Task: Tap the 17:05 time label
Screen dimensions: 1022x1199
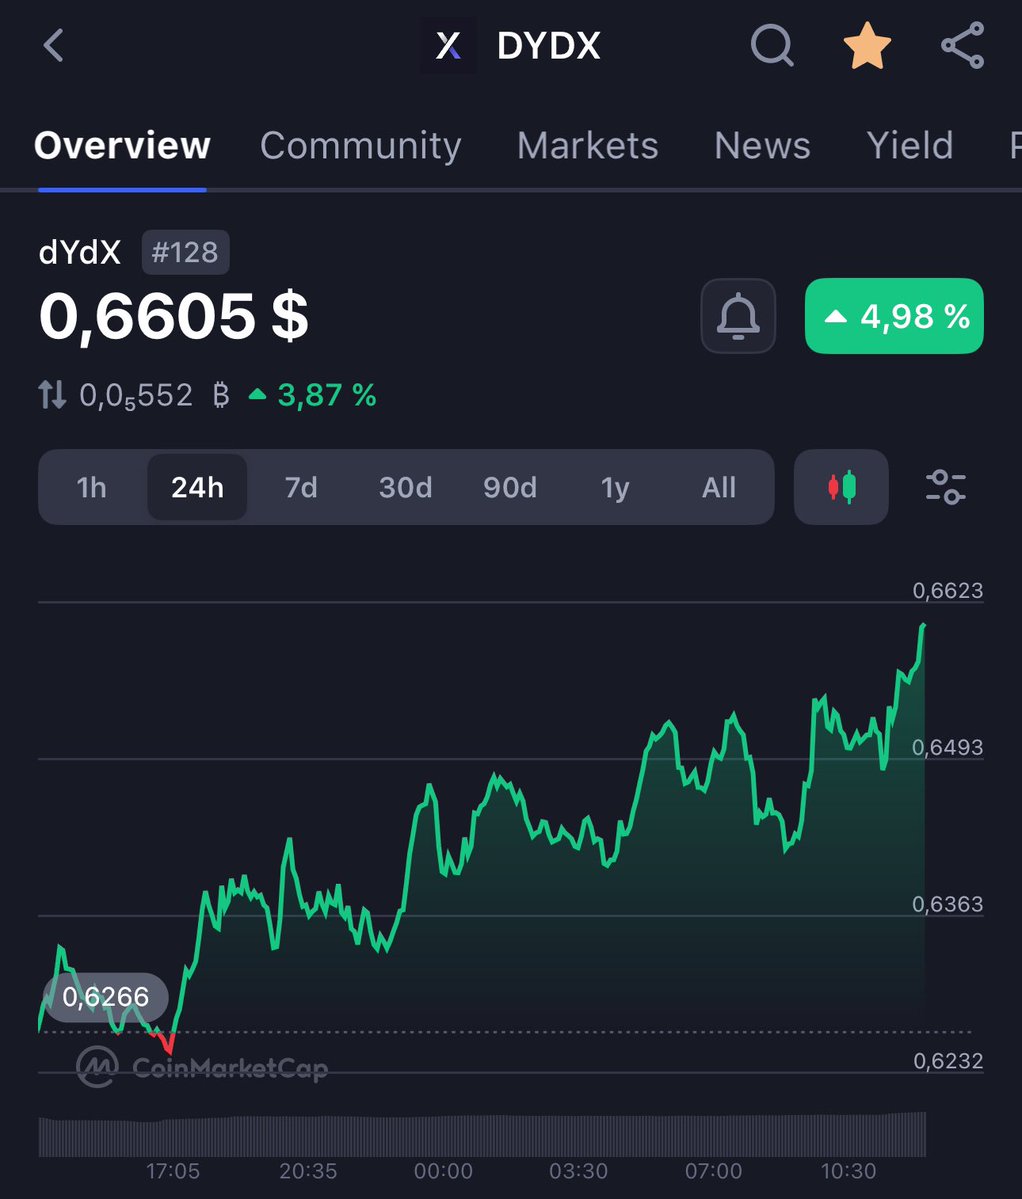Action: (173, 1171)
